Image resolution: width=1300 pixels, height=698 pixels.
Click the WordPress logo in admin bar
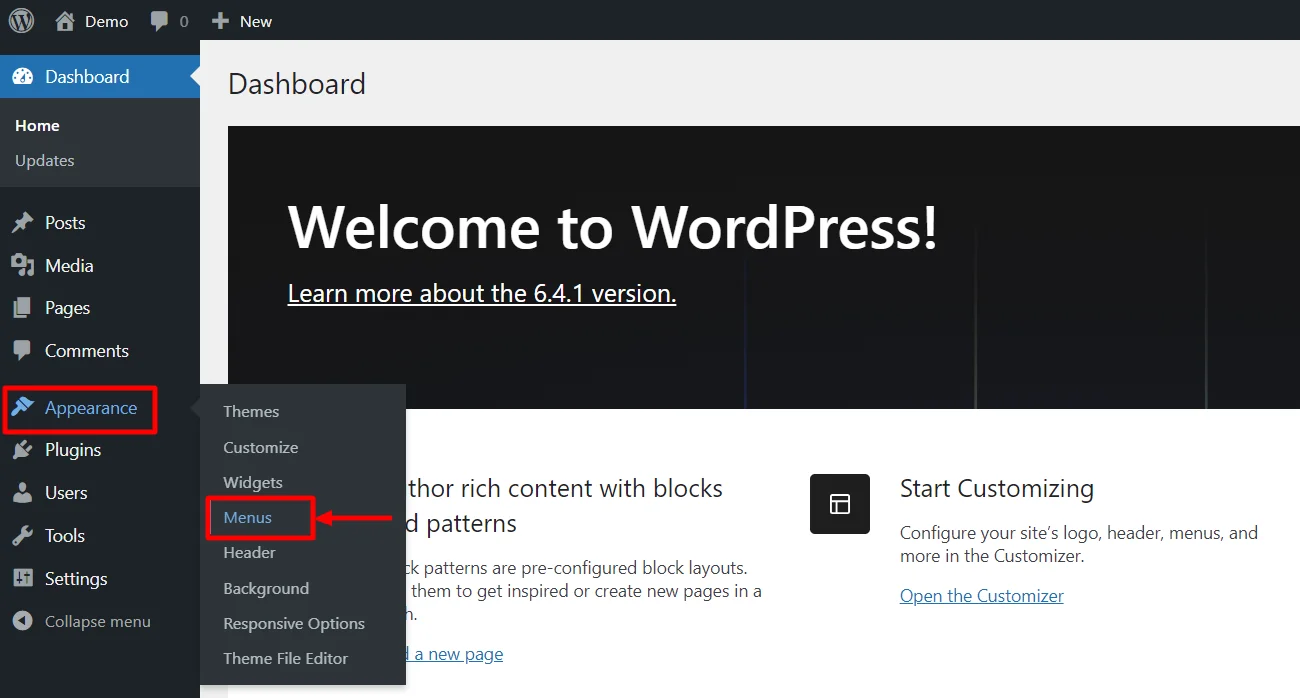[21, 20]
